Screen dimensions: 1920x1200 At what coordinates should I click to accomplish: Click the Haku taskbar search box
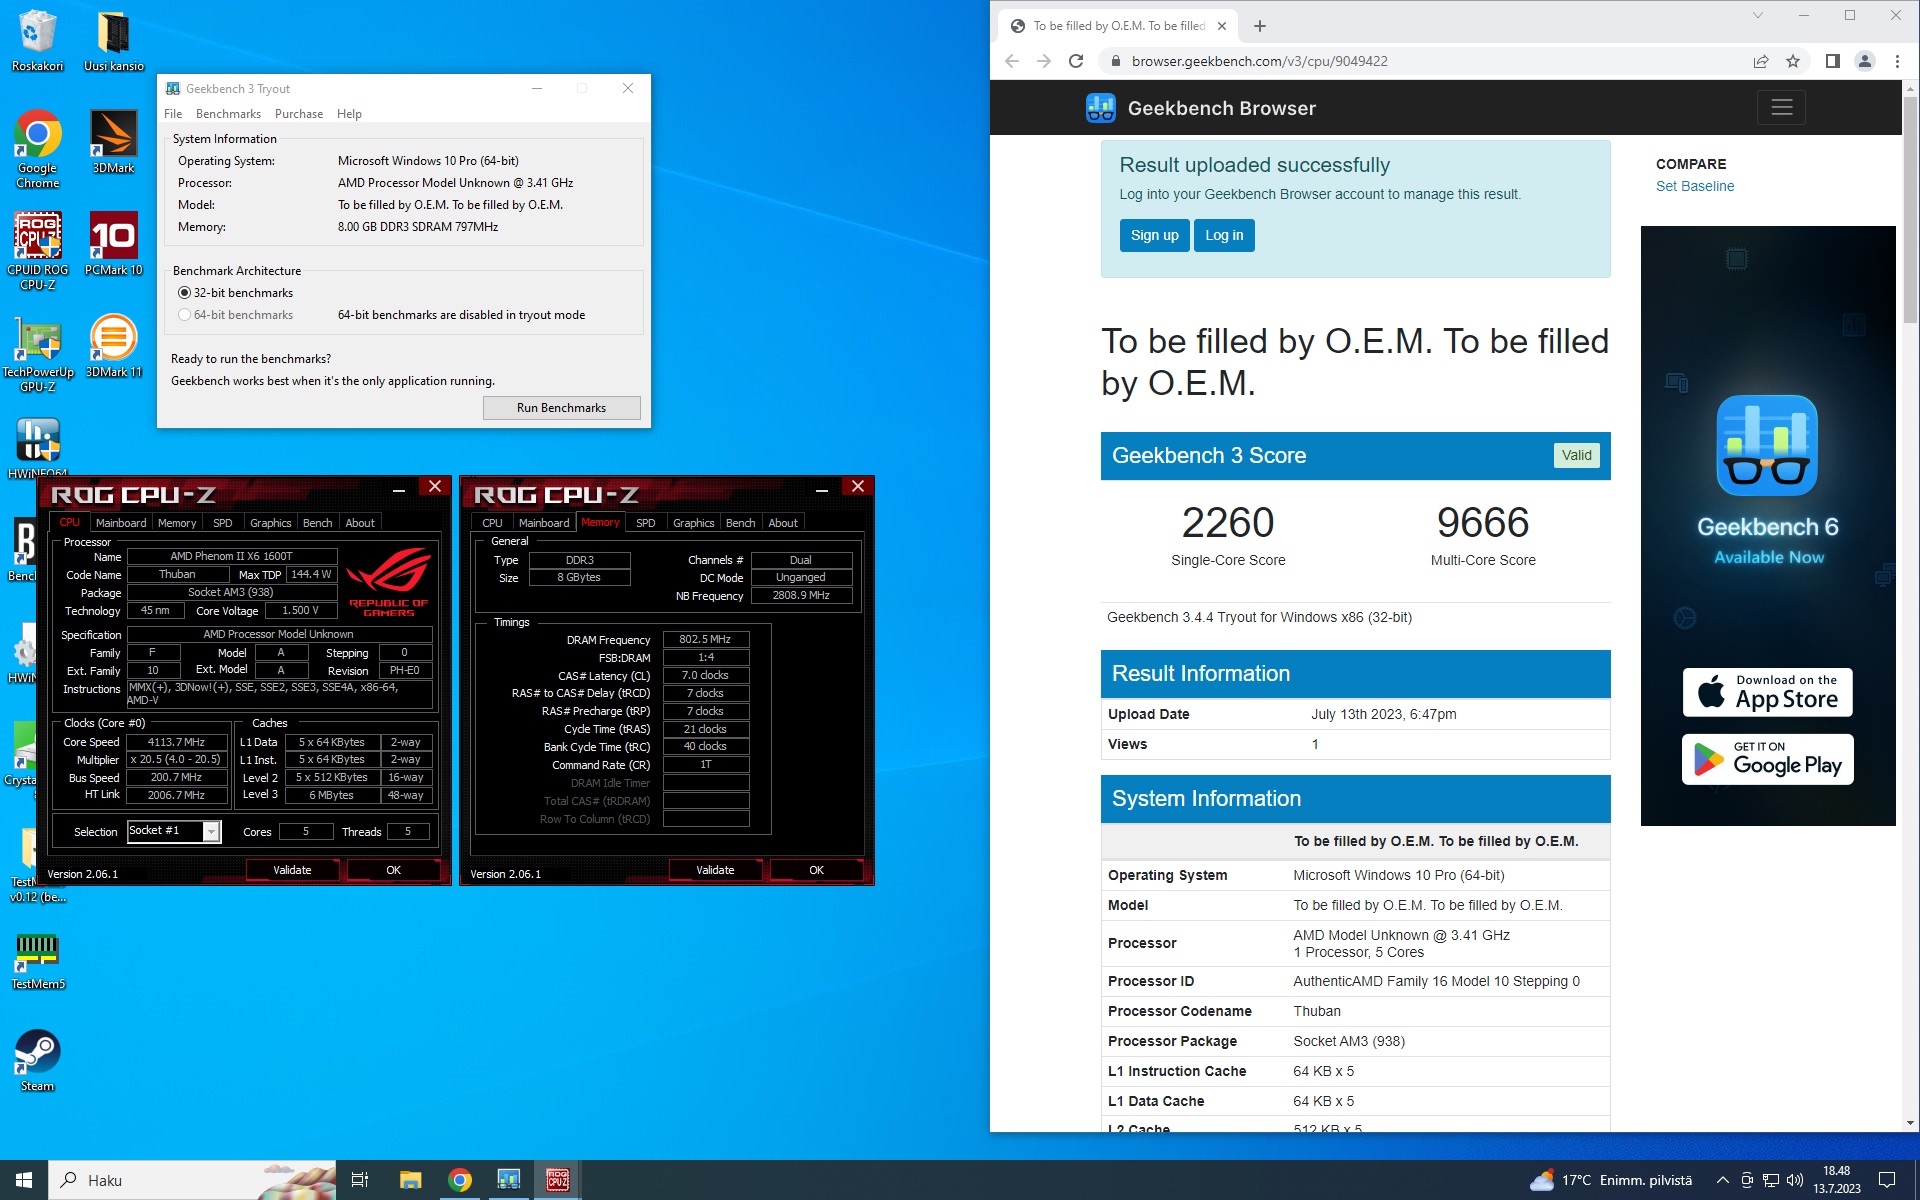[192, 1180]
